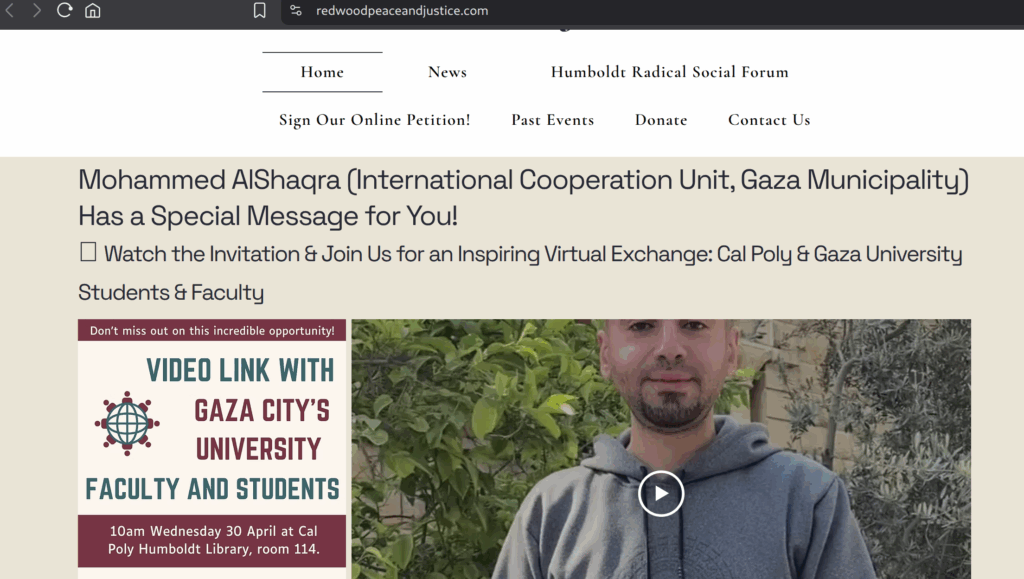
Task: Open the Home menu item
Action: coord(322,72)
